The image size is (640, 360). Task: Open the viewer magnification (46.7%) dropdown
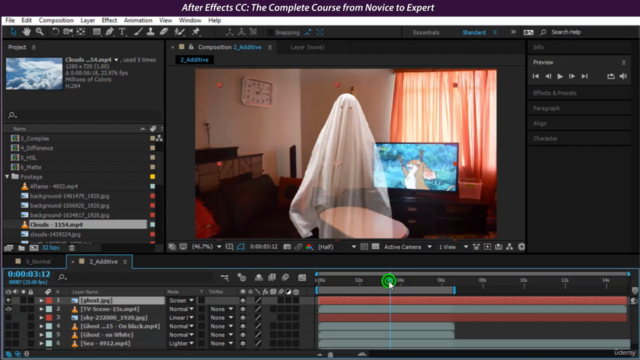click(x=207, y=247)
